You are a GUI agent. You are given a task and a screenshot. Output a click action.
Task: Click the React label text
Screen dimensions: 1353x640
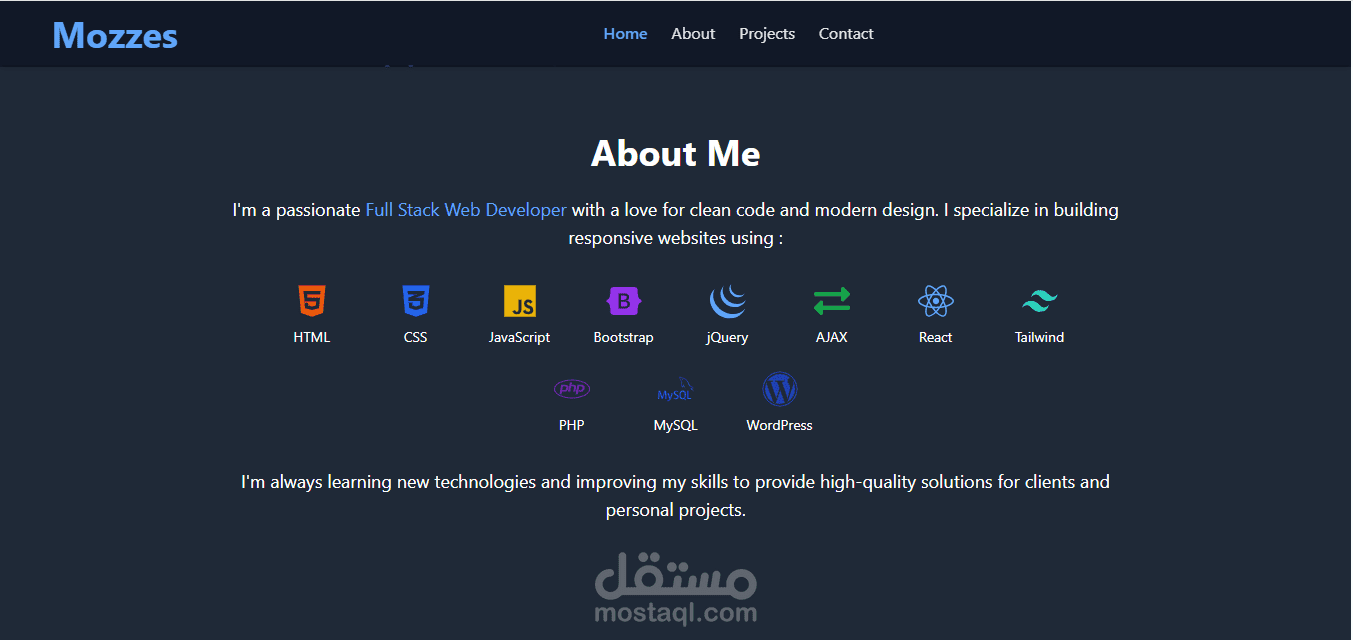click(936, 337)
